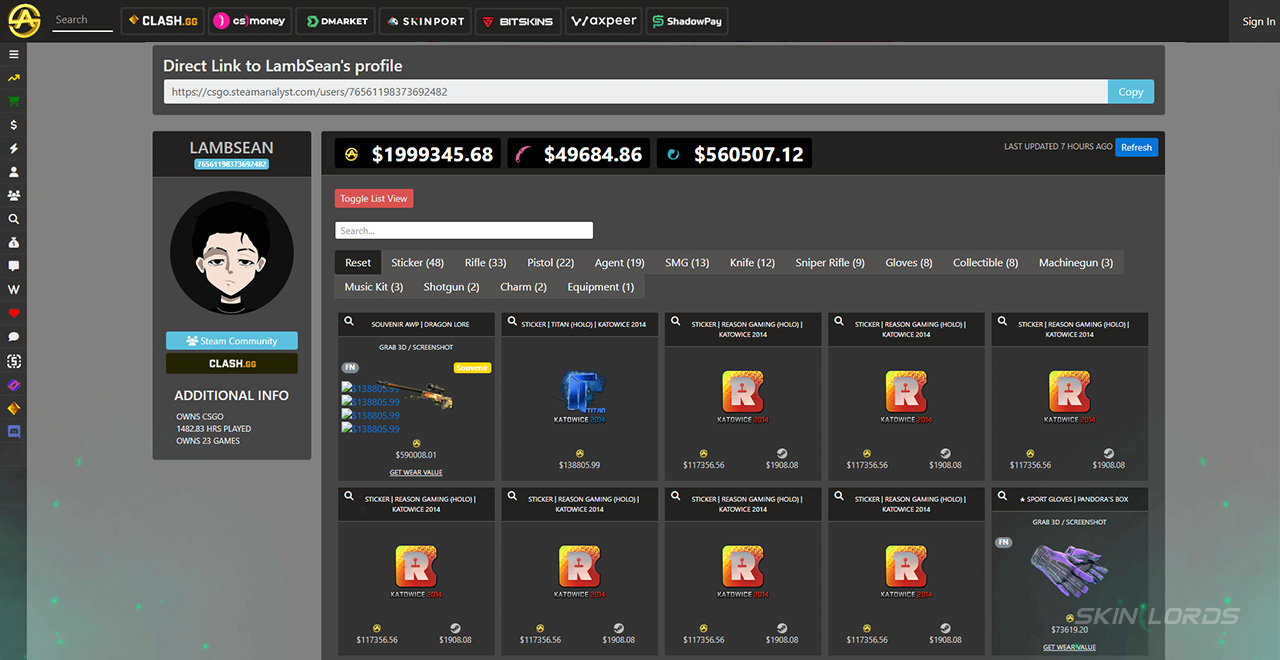Click magnifier on Titan (Holo) sticker card
The image size is (1280, 660).
tap(512, 322)
